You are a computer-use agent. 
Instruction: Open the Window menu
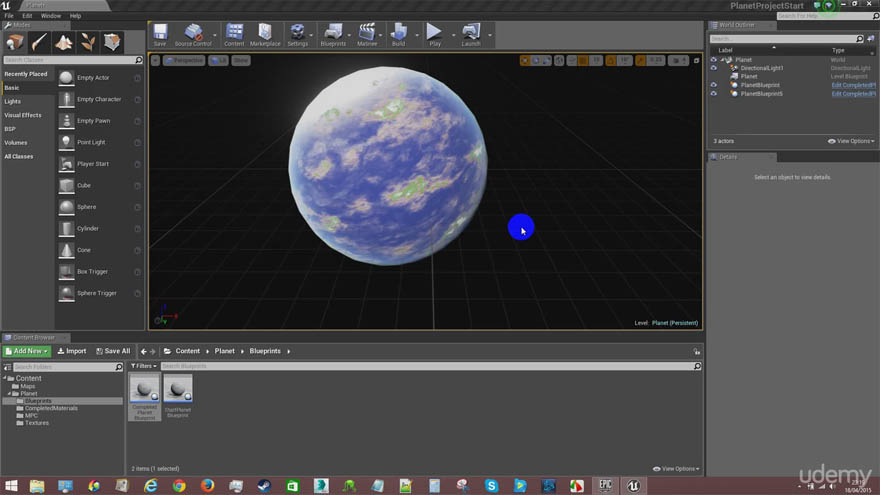point(51,16)
